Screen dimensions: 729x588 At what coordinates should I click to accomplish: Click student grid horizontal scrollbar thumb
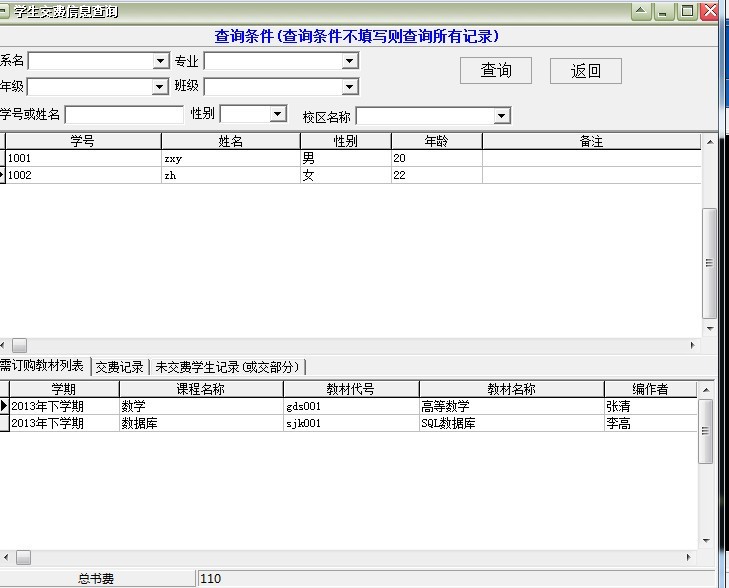click(19, 345)
